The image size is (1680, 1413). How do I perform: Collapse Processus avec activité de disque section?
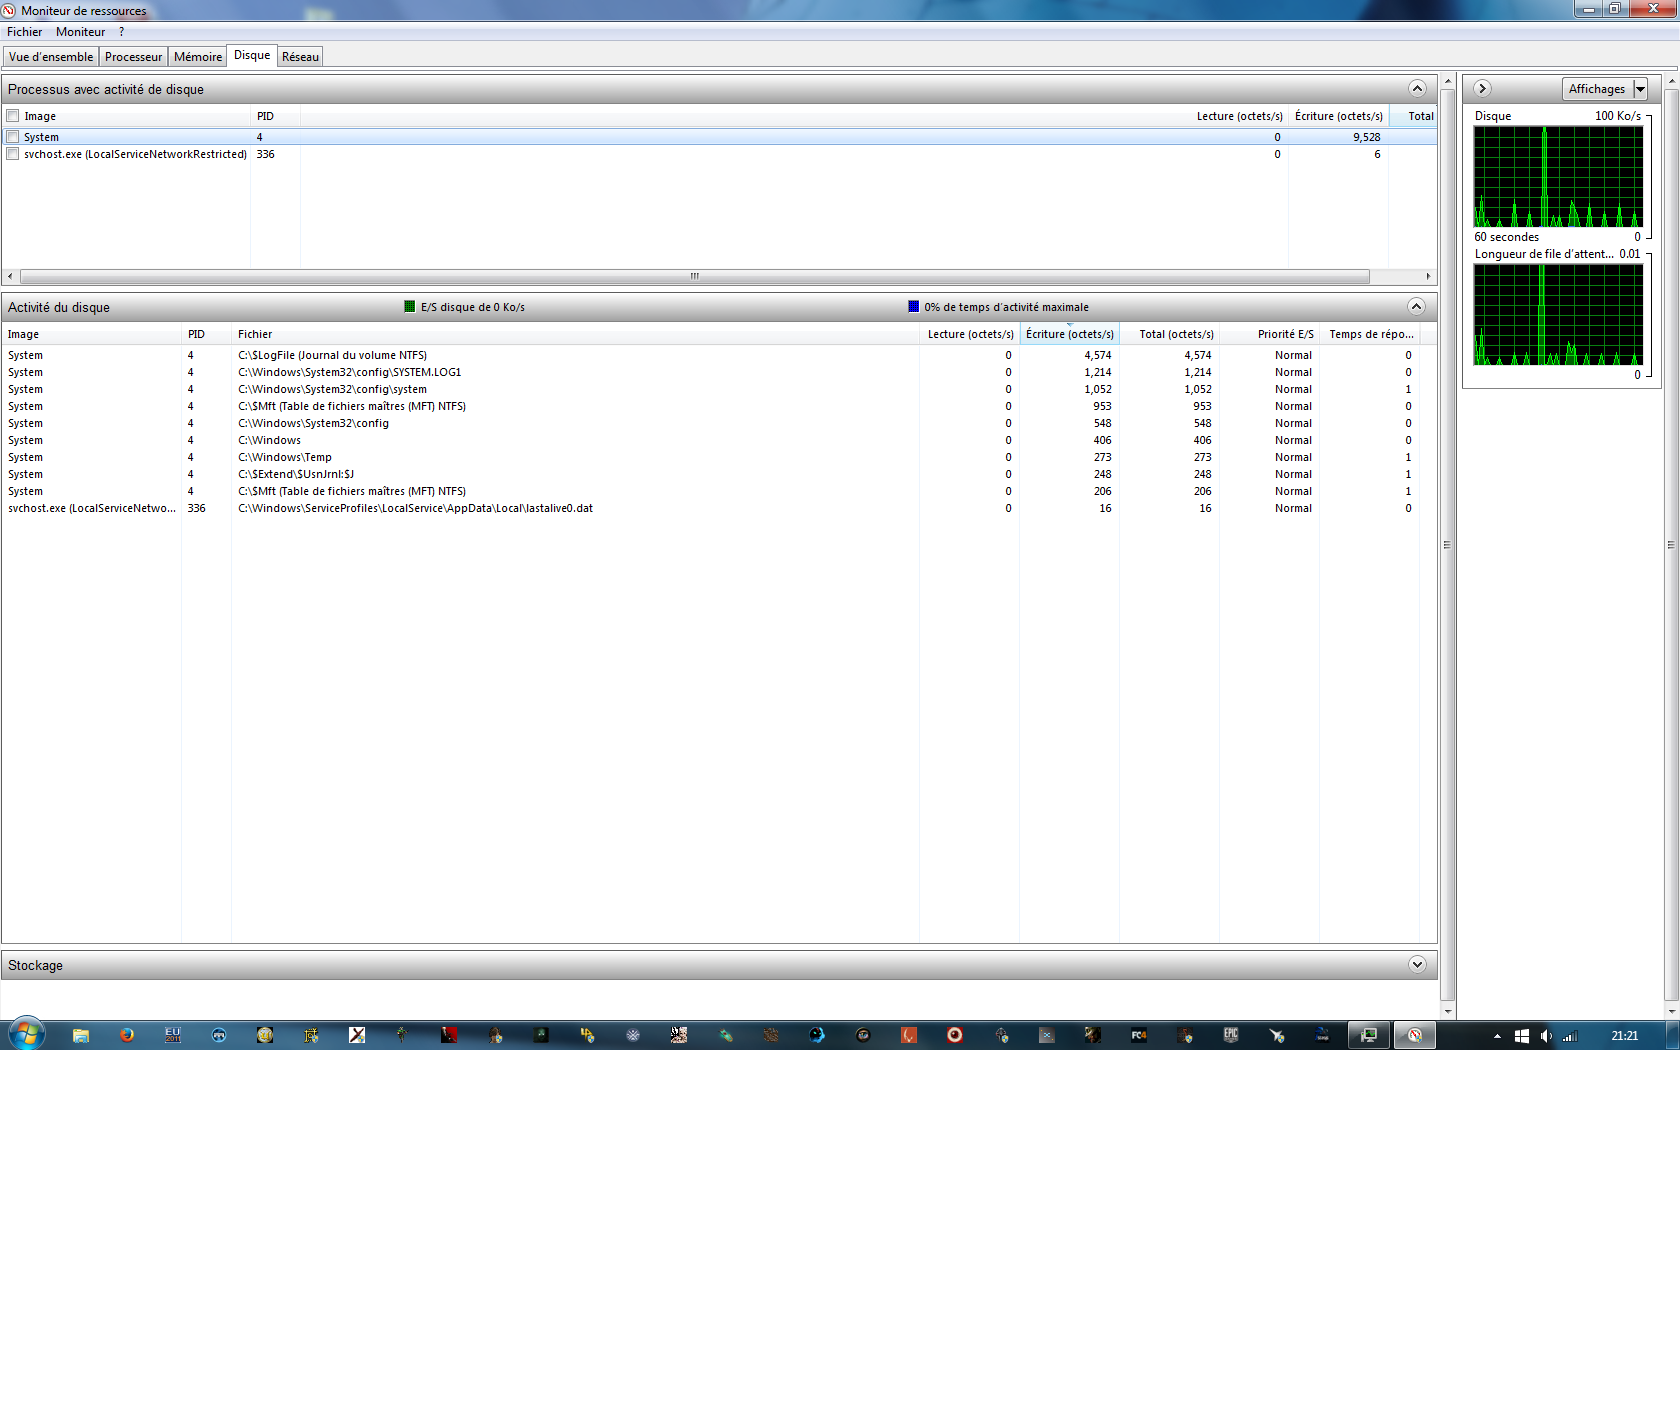coord(1417,88)
